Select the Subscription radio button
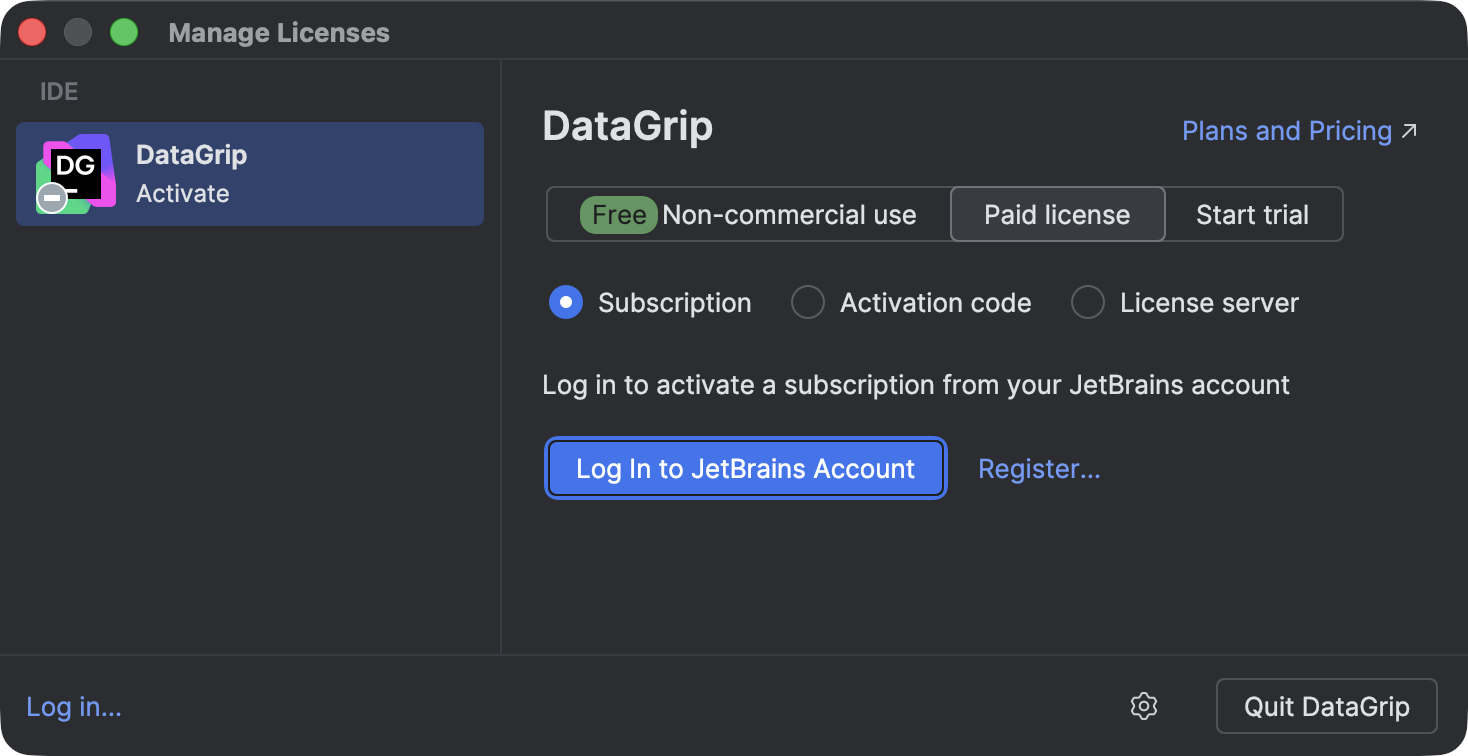This screenshot has width=1468, height=756. tap(566, 302)
